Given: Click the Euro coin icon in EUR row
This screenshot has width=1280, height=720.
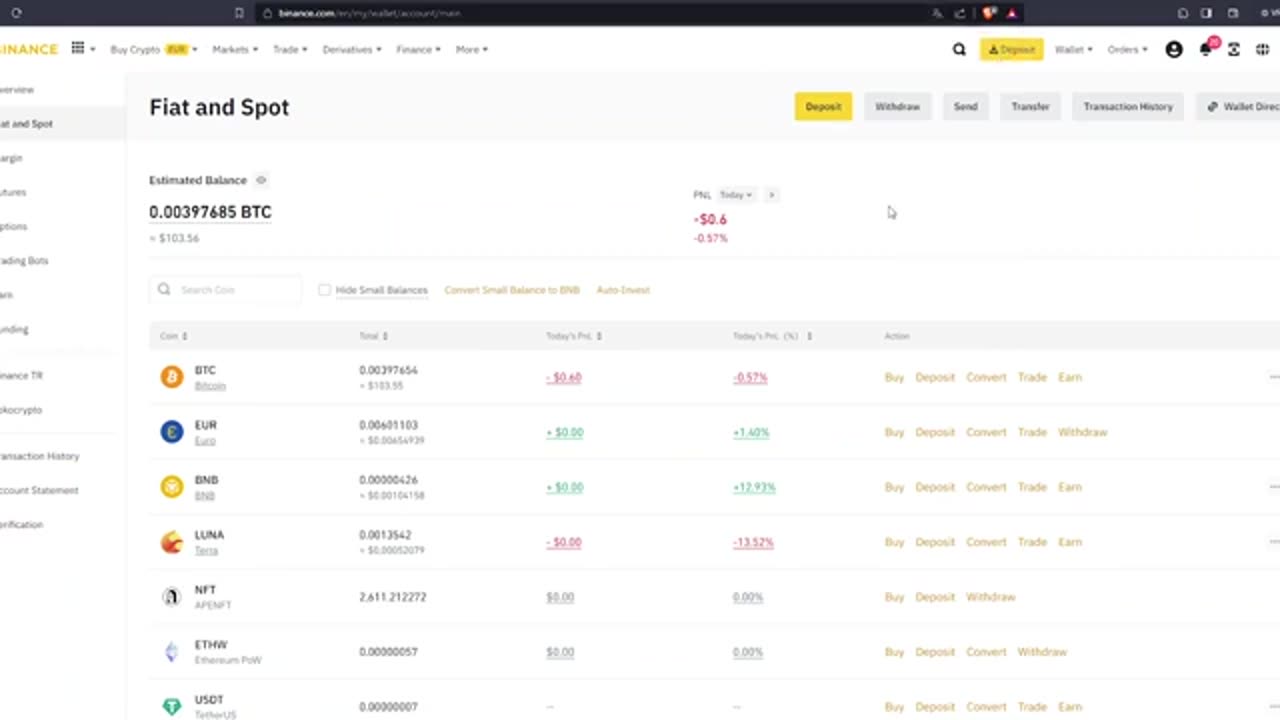Looking at the screenshot, I should [x=172, y=431].
